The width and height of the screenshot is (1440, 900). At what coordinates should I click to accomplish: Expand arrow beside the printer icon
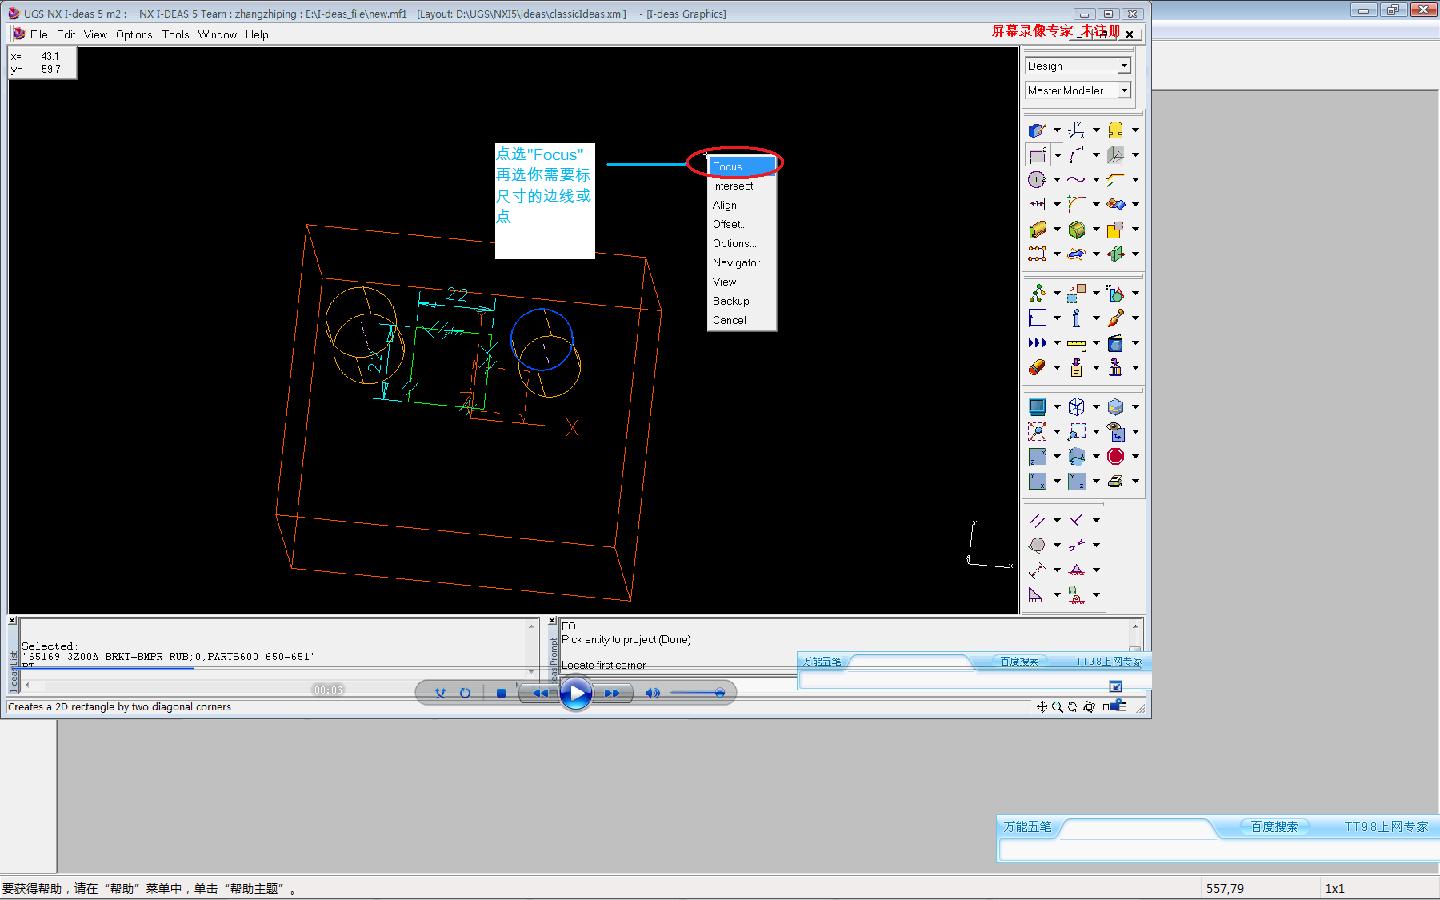[1135, 481]
